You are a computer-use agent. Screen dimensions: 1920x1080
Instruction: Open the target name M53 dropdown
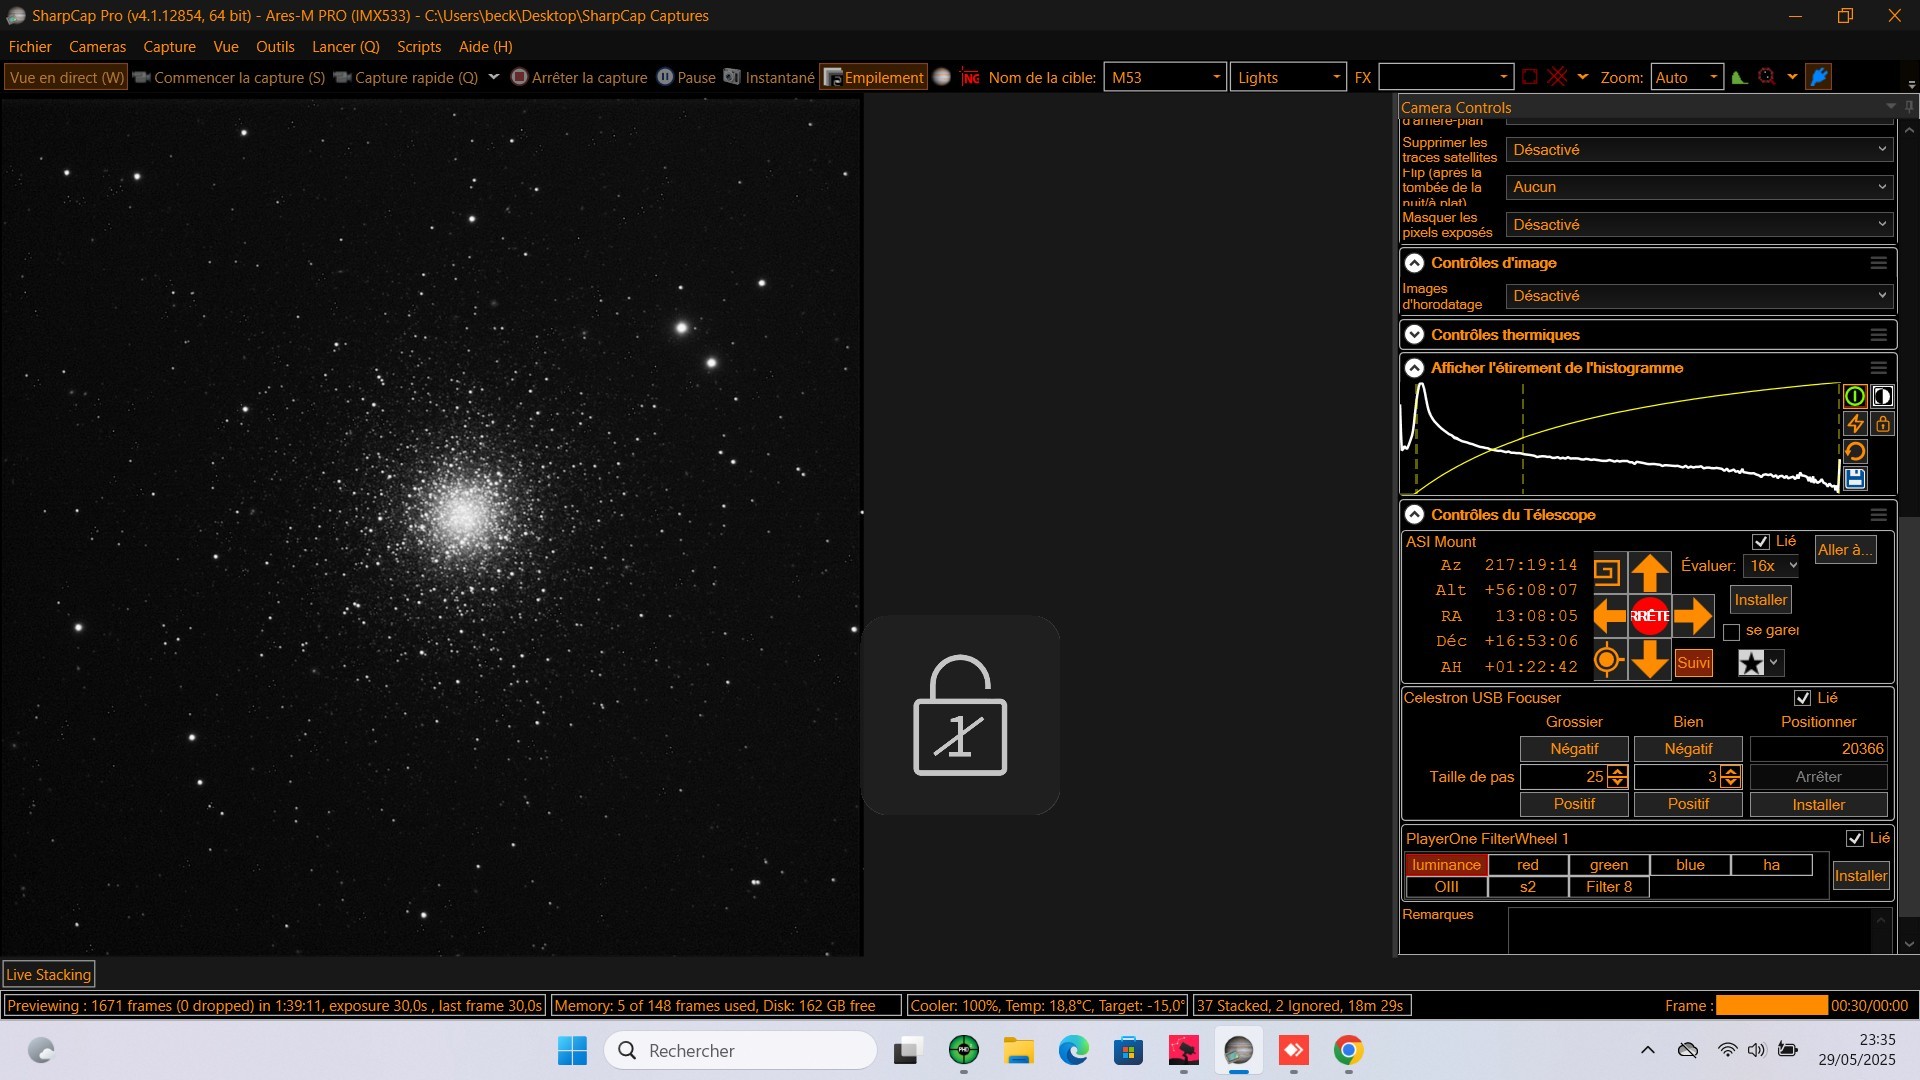pos(1165,77)
